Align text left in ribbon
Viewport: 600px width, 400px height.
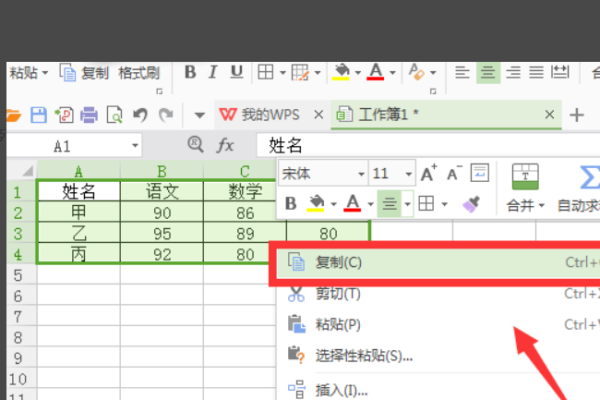pyautogui.click(x=462, y=72)
